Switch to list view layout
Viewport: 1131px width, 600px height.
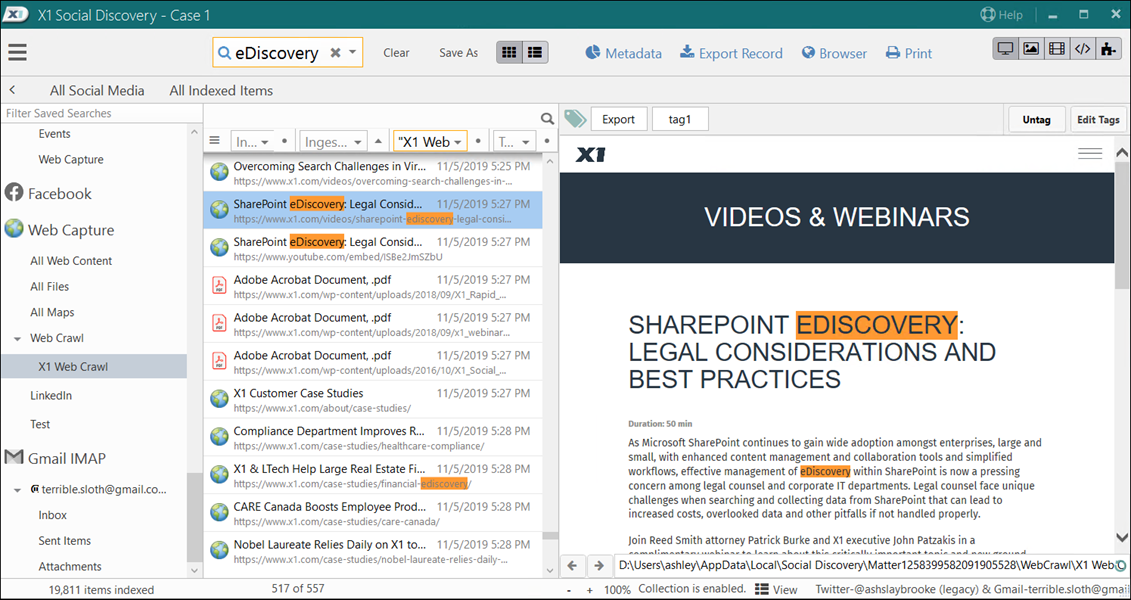coord(535,53)
